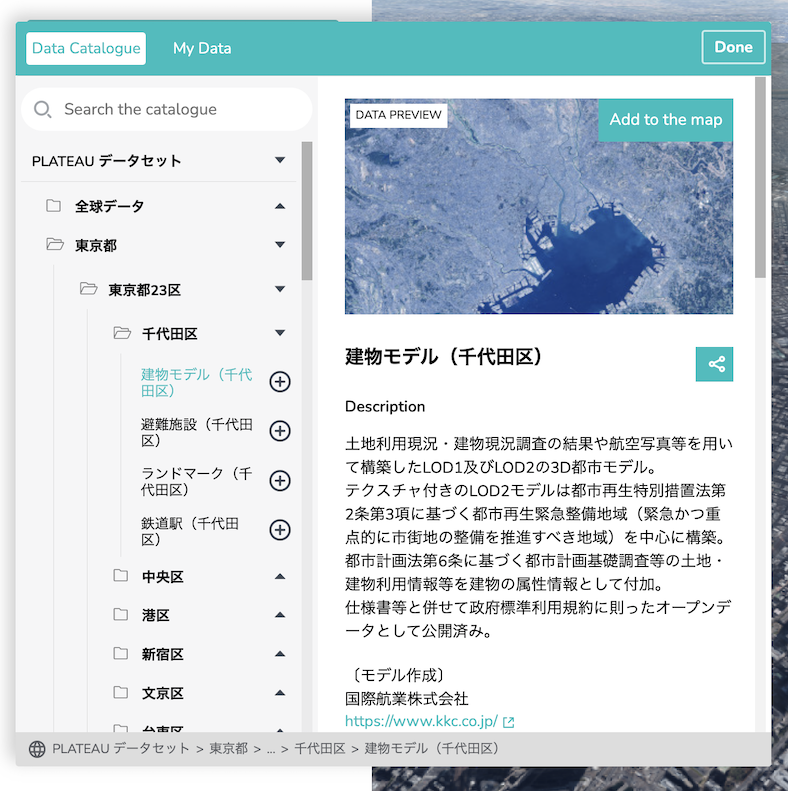Expand 港区 using its arrow
The width and height of the screenshot is (788, 791).
click(x=280, y=615)
